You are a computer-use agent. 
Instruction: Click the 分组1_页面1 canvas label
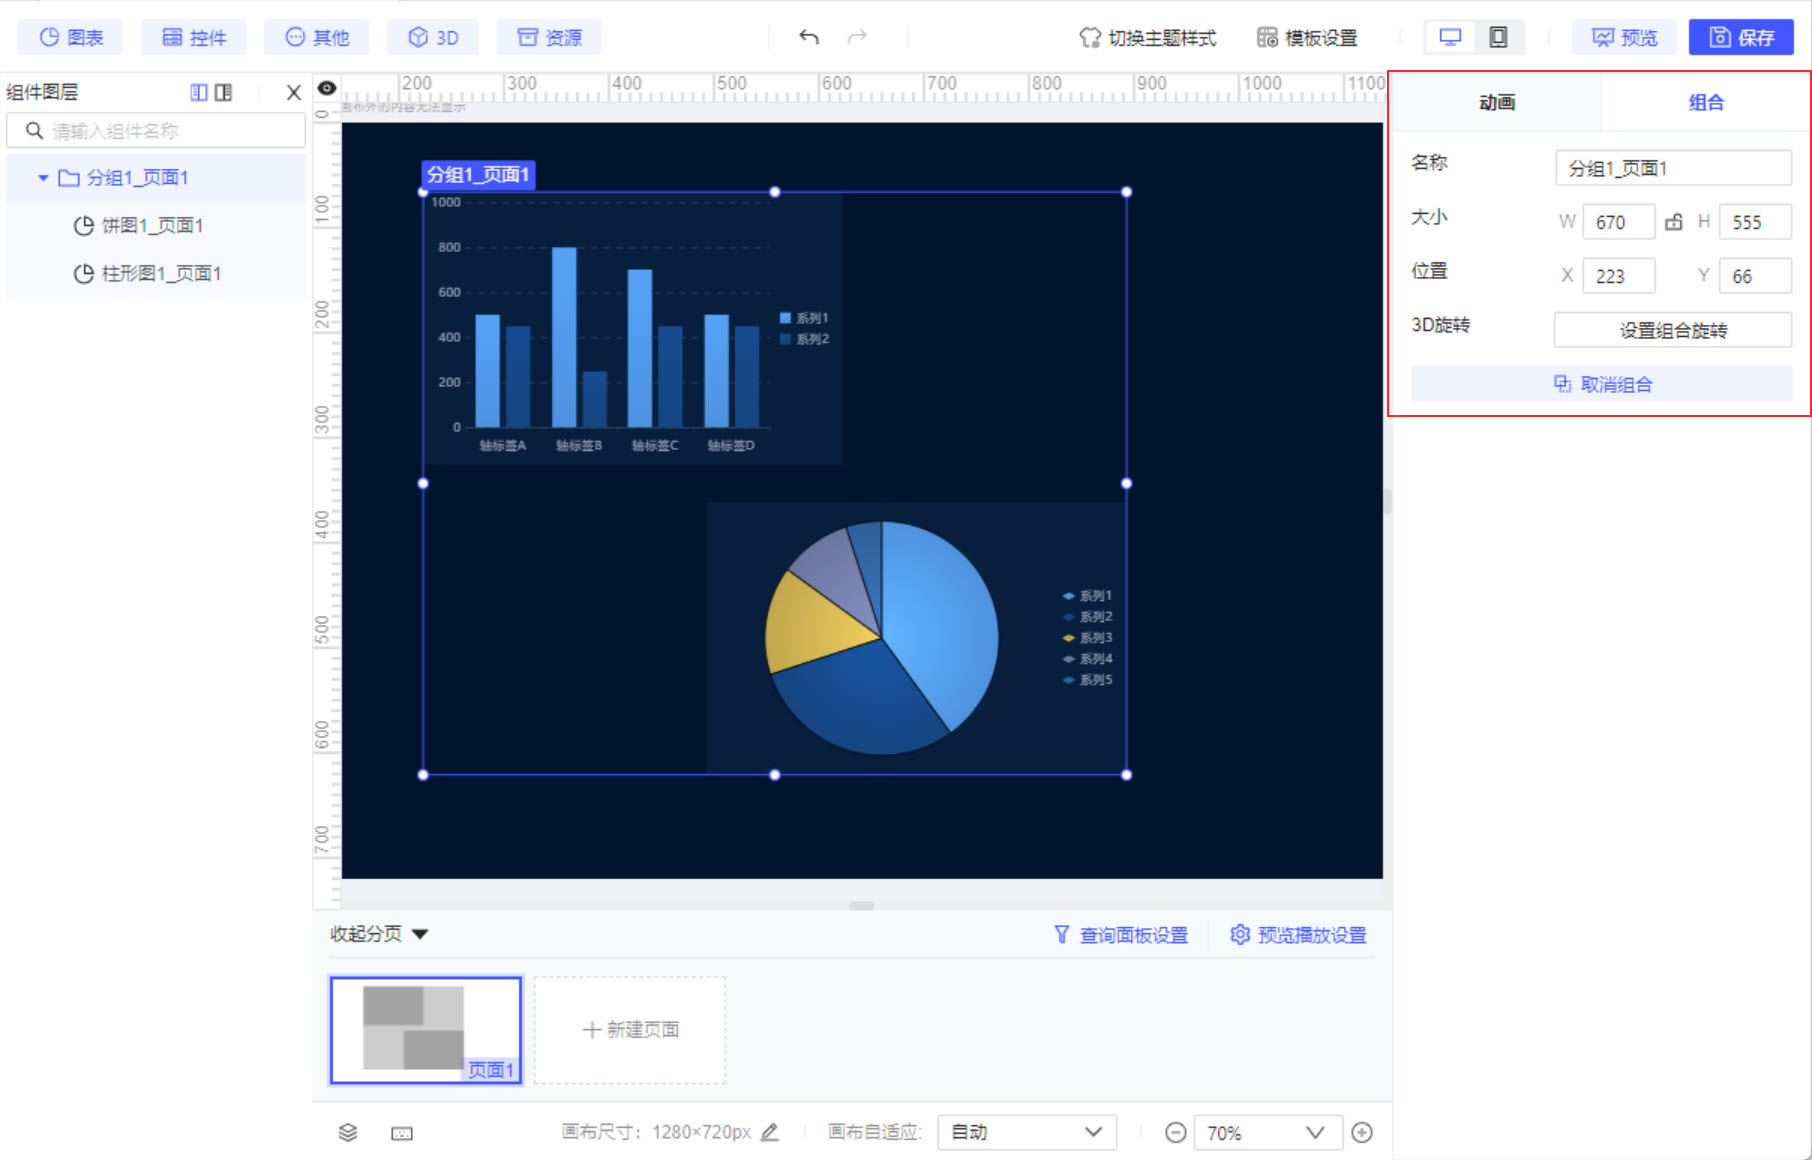pos(478,175)
